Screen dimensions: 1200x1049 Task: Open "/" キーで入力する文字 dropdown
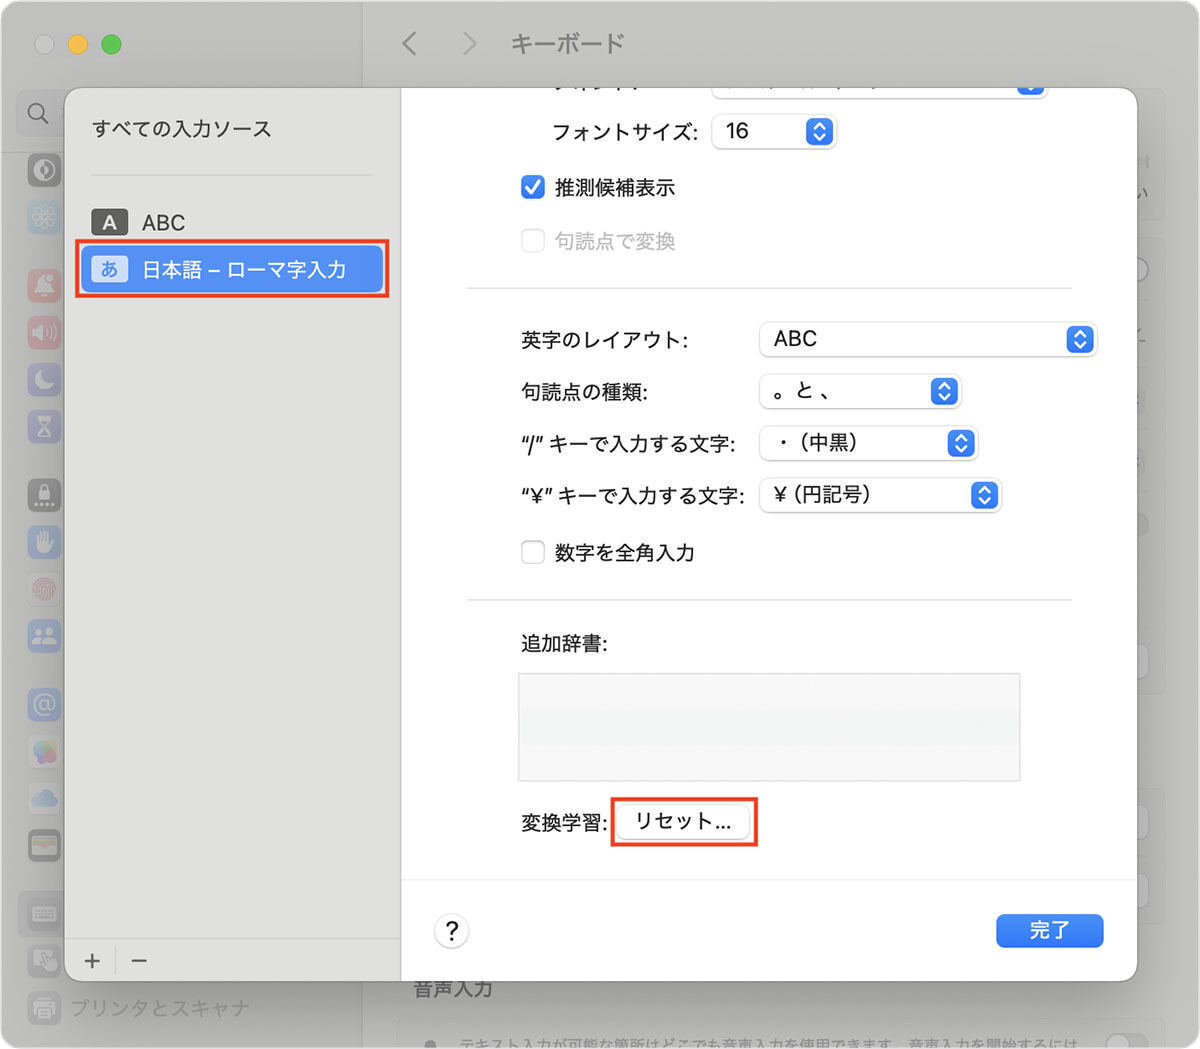coord(868,443)
